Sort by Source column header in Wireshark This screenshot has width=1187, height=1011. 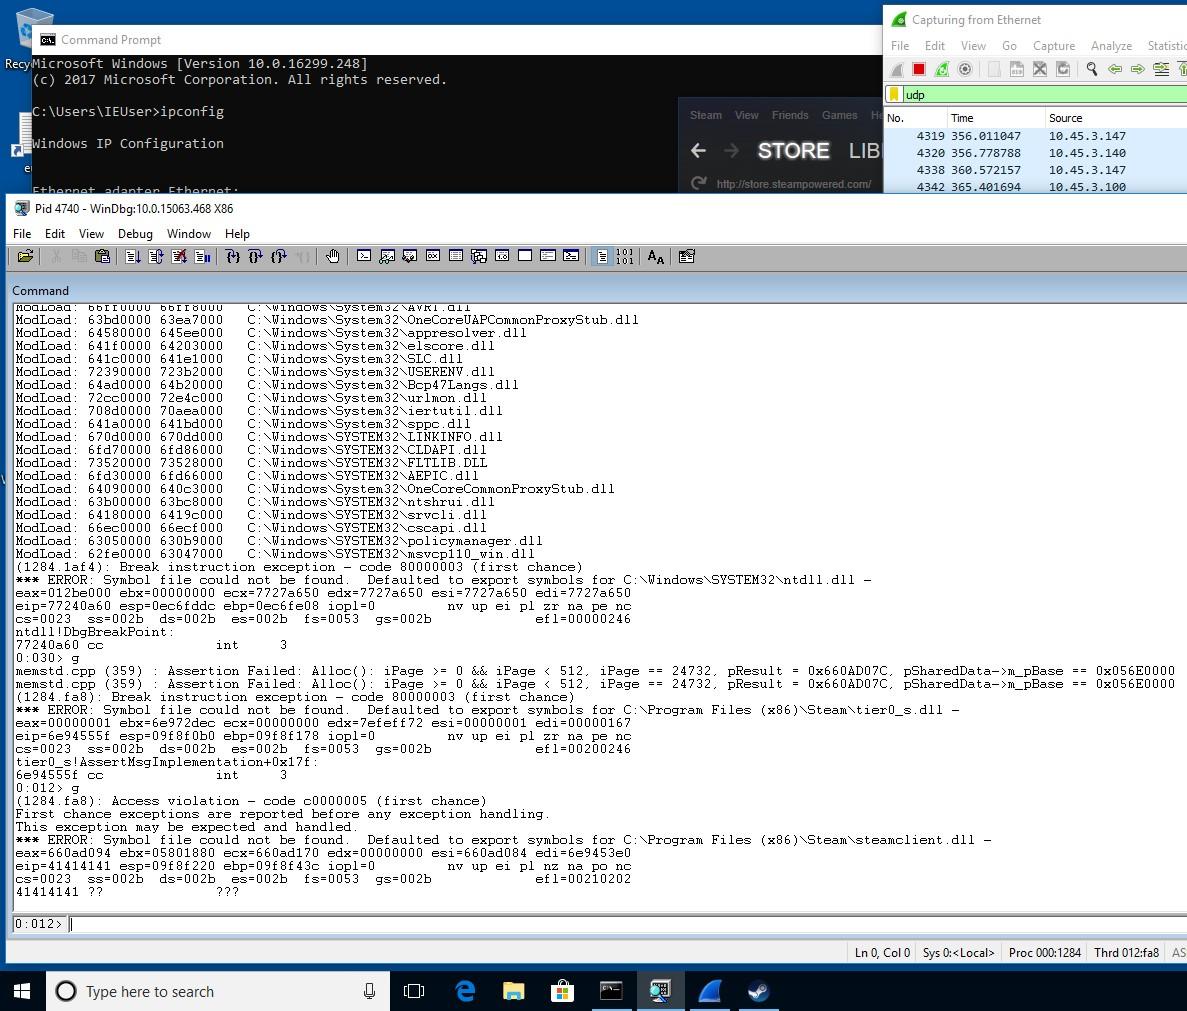(1116, 118)
